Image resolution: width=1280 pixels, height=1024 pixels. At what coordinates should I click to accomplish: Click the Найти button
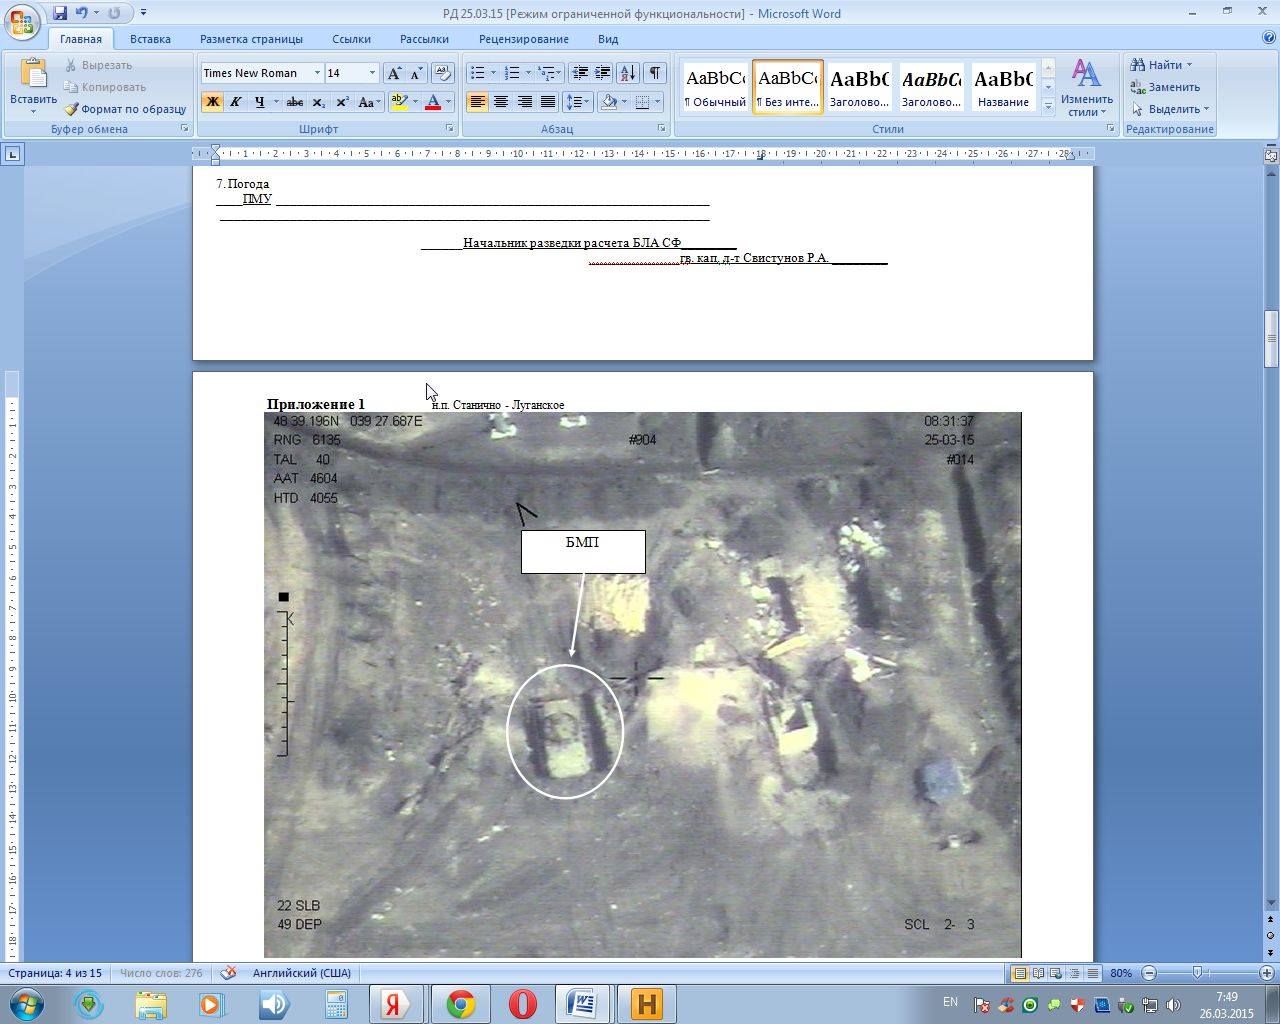1160,65
